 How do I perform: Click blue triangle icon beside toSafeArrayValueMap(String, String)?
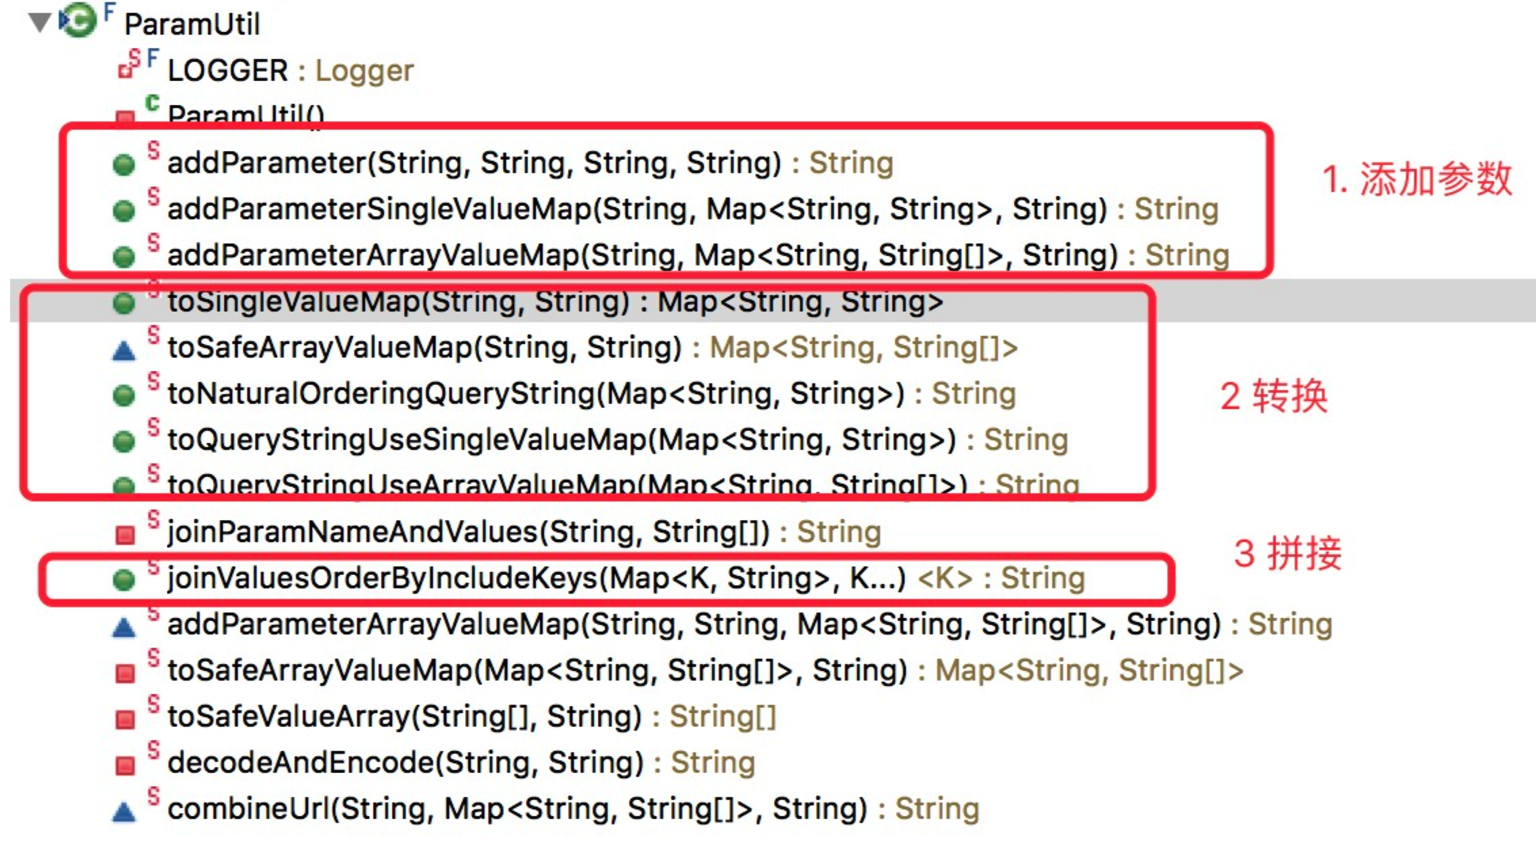click(124, 349)
